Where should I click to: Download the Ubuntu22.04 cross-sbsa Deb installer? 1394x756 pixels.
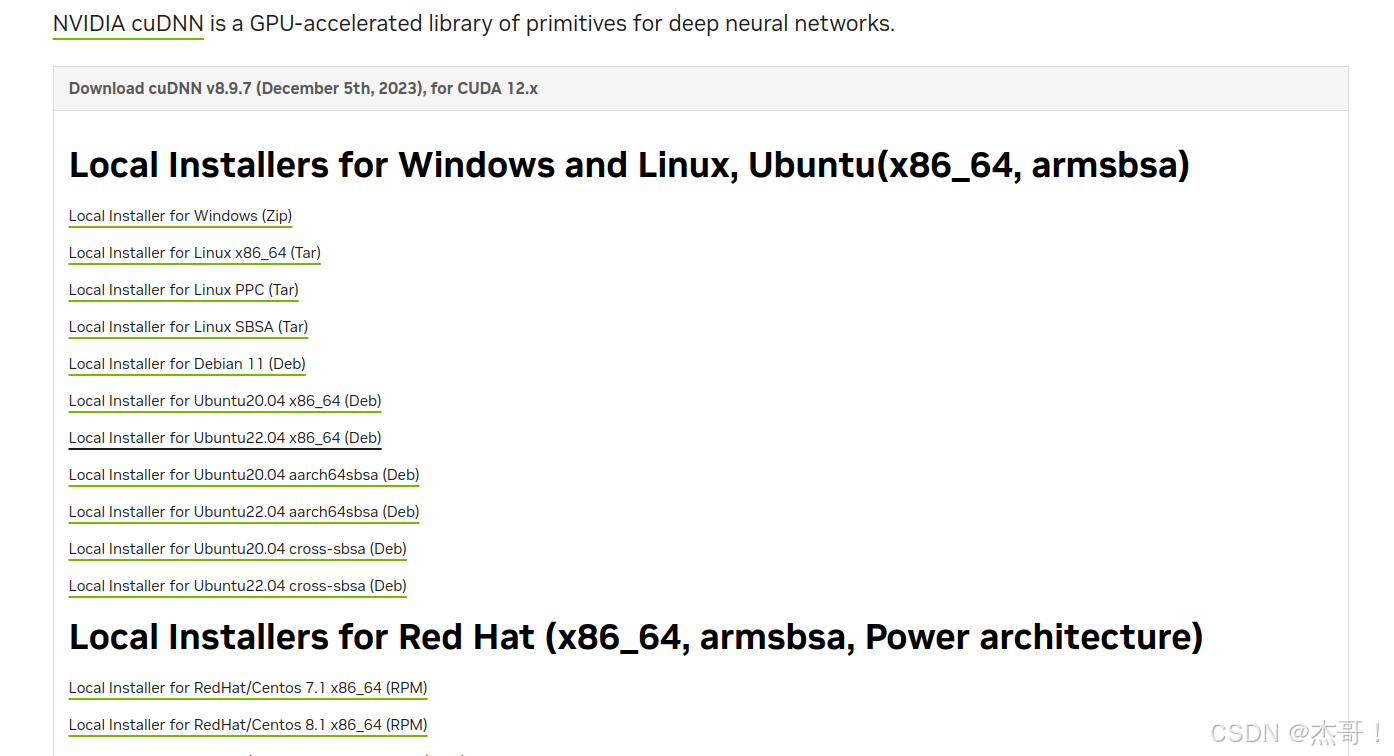tap(237, 586)
